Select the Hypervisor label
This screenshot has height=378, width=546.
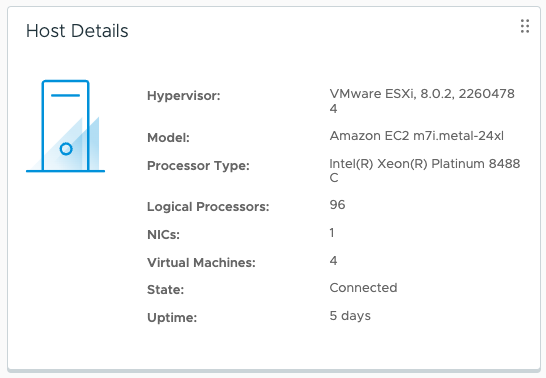point(184,96)
